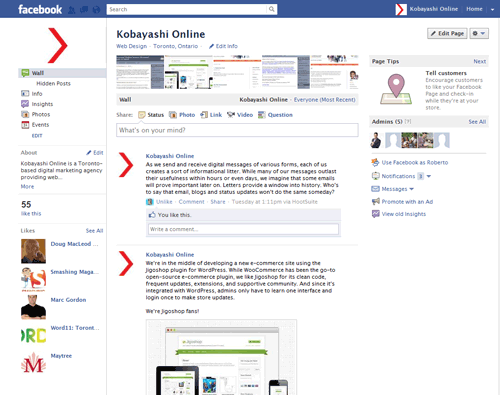The height and width of the screenshot is (395, 500).
Task: Click the What's on your mind box
Action: [x=237, y=130]
